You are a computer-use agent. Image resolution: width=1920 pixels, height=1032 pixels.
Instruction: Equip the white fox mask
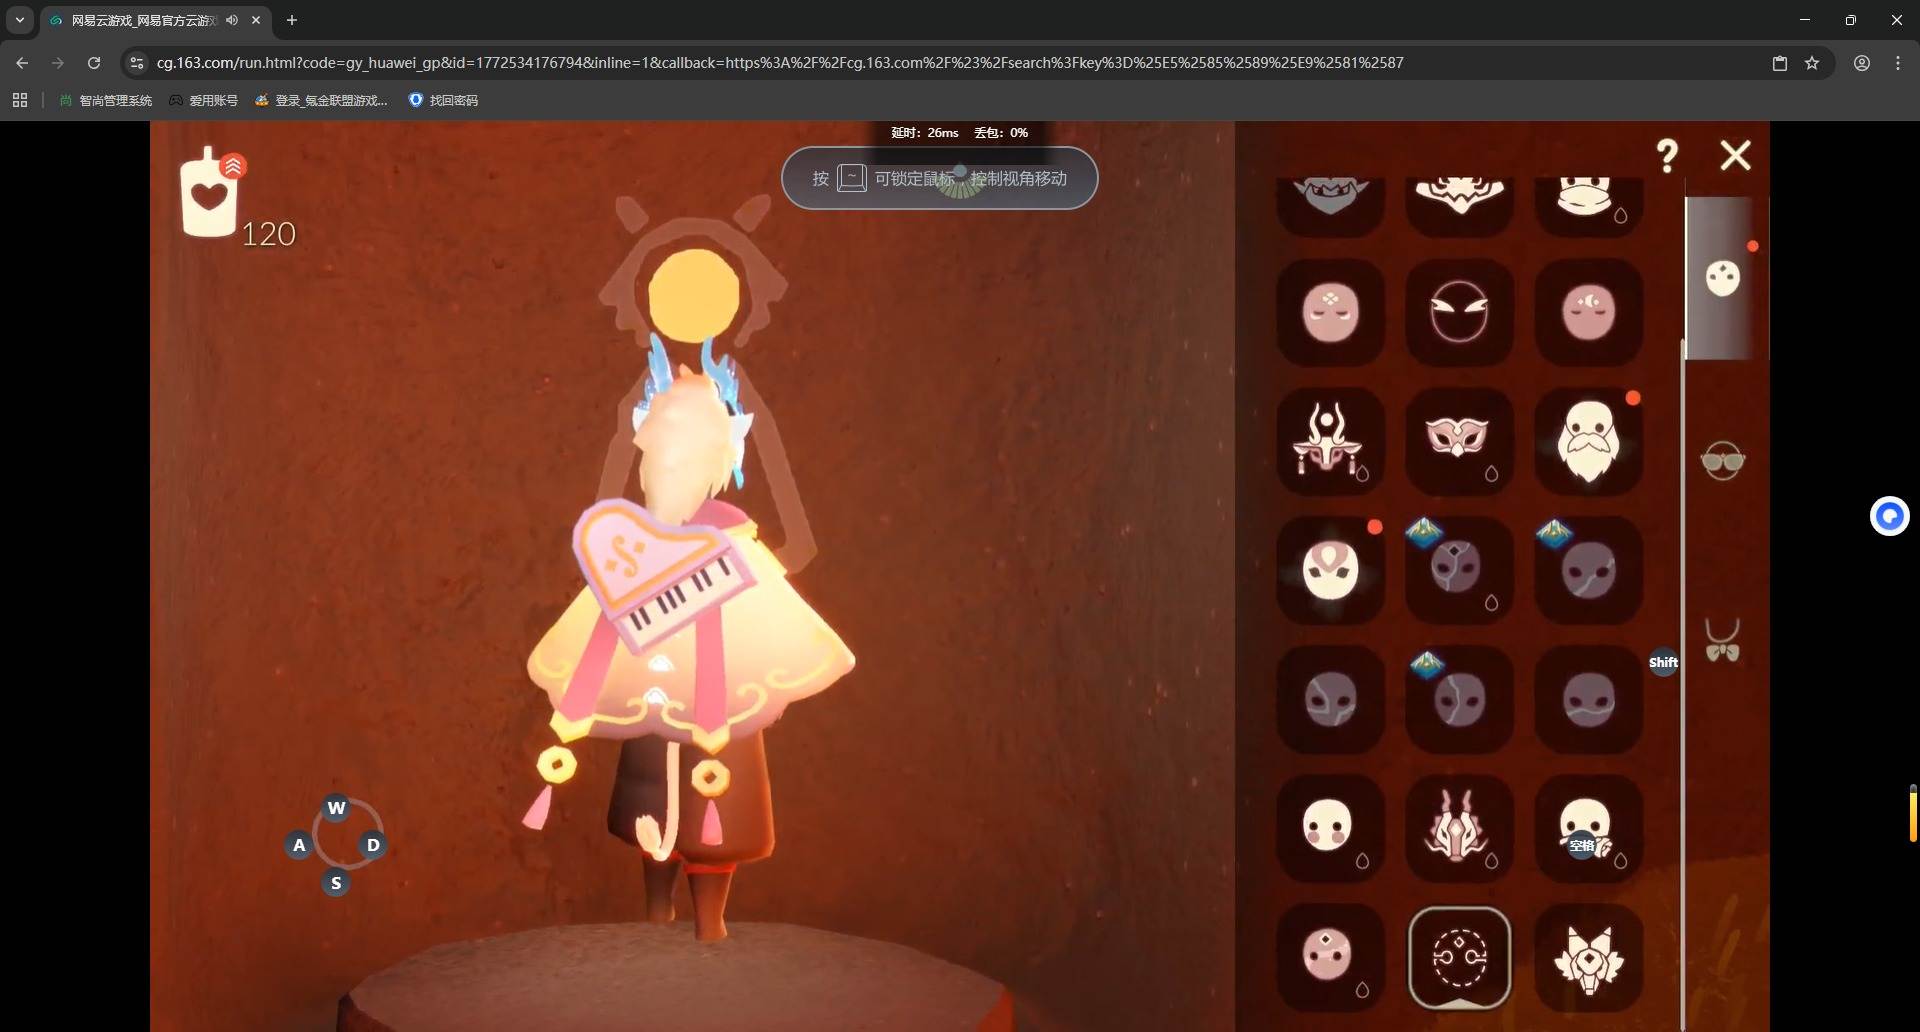1588,957
